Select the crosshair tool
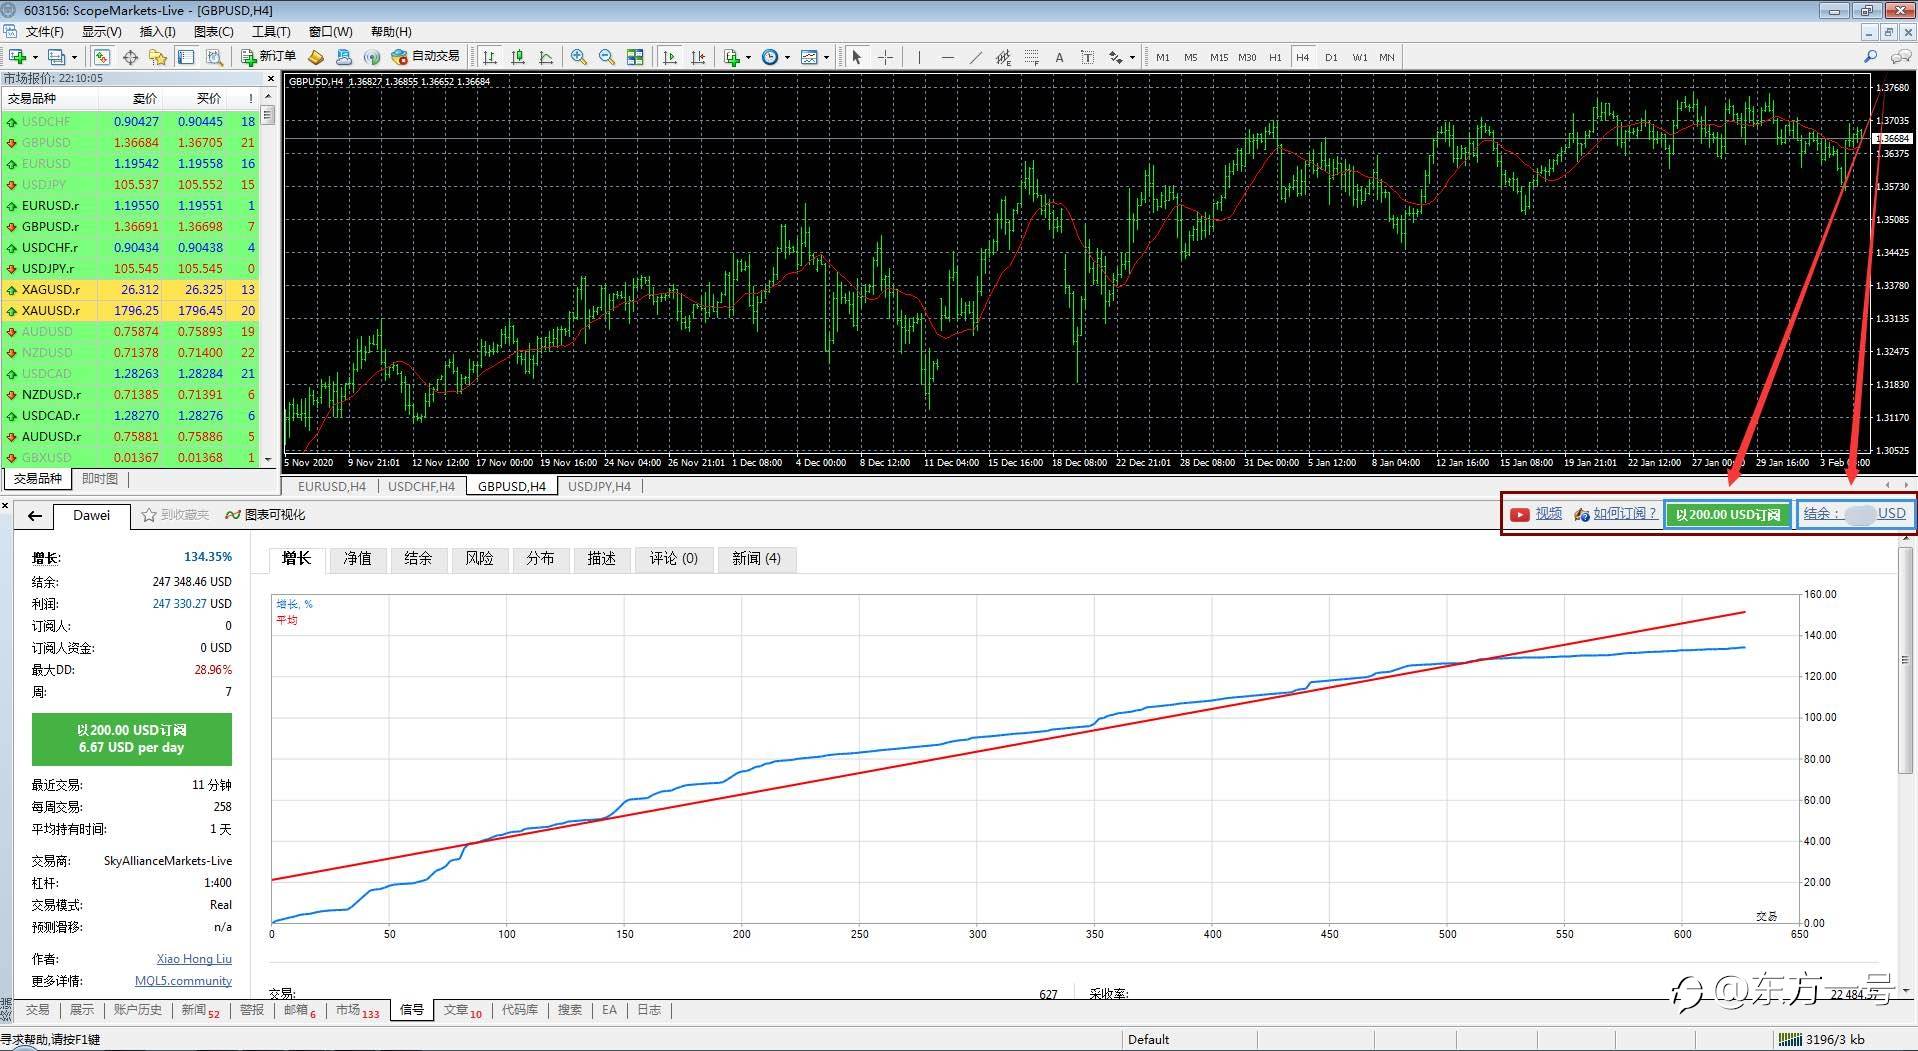This screenshot has width=1918, height=1051. 885,57
